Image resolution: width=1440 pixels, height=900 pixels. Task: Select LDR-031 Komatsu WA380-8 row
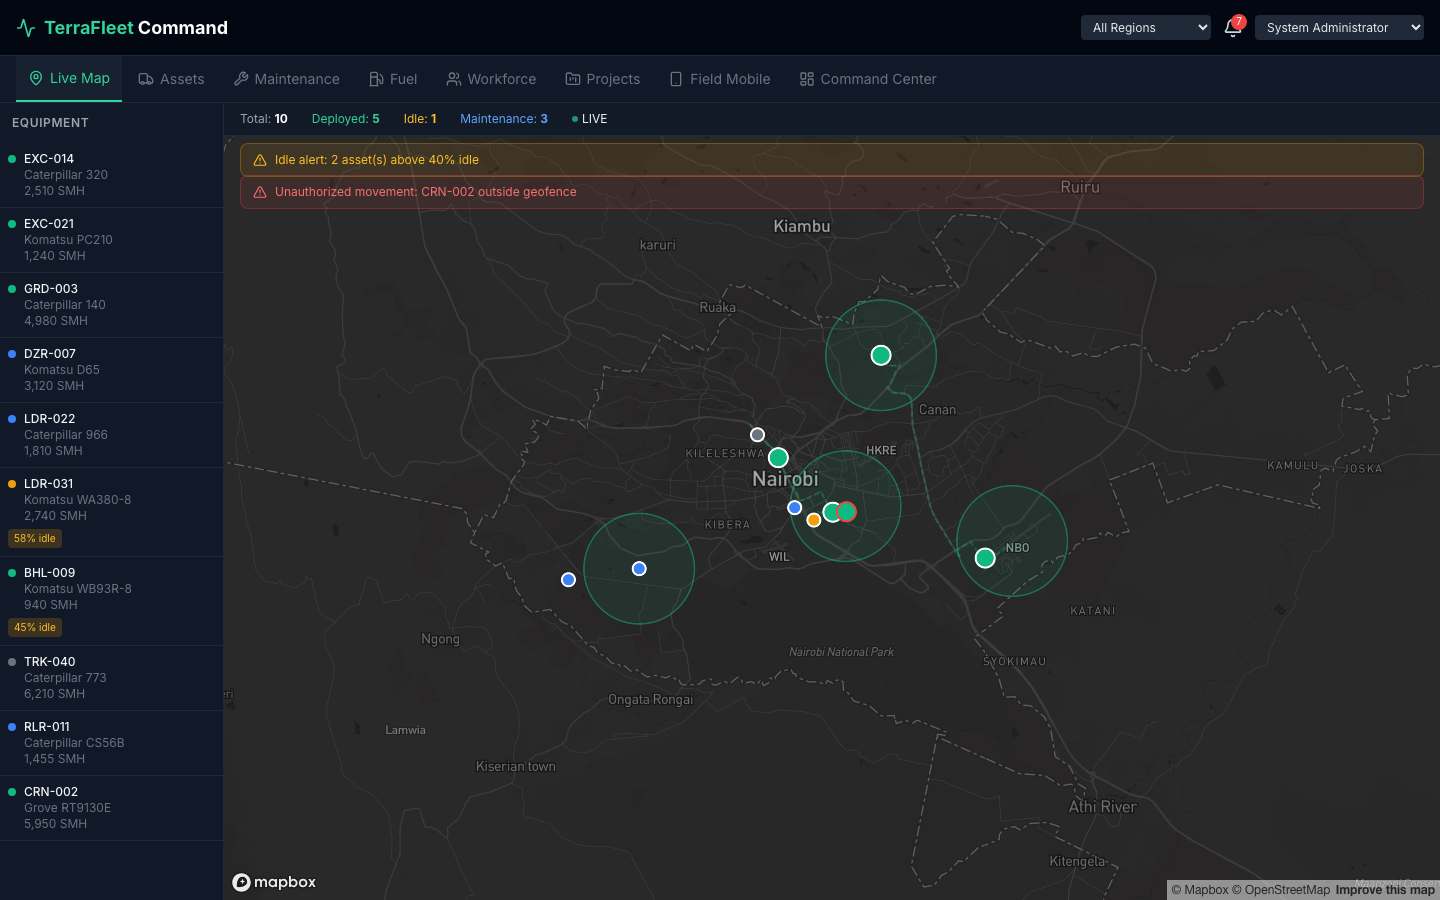coord(111,512)
